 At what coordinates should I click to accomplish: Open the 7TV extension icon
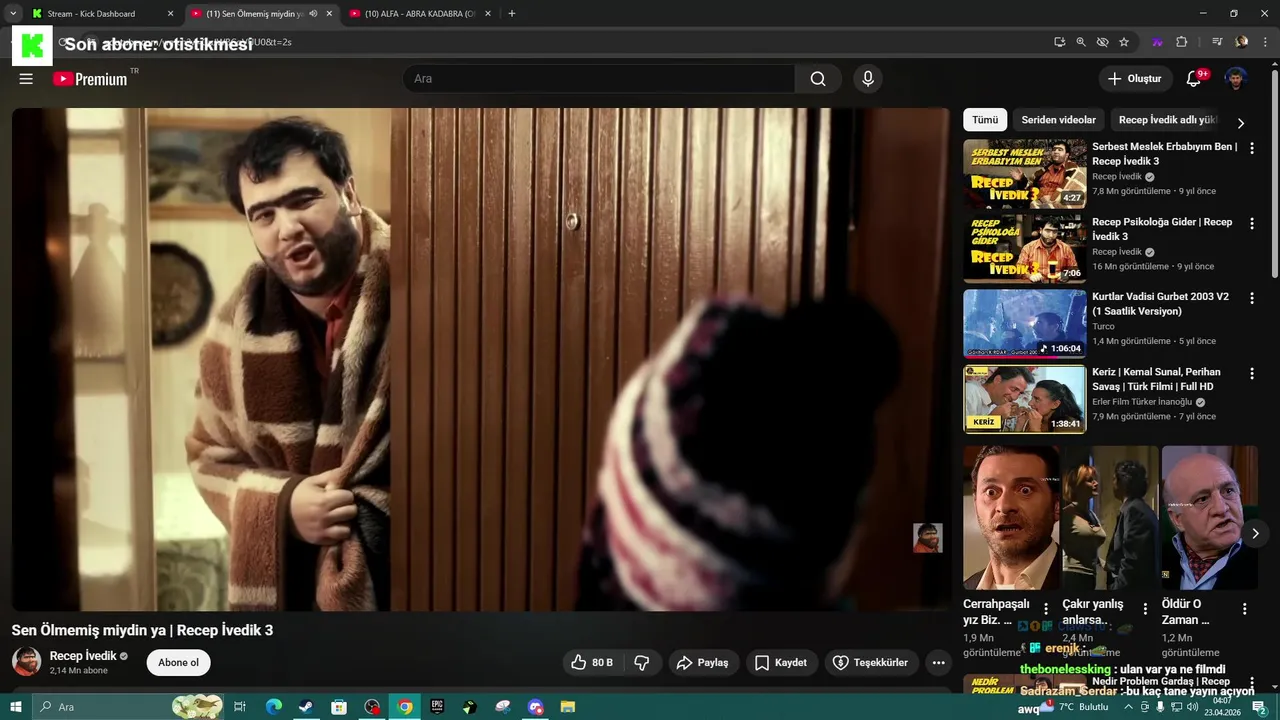tap(1157, 42)
